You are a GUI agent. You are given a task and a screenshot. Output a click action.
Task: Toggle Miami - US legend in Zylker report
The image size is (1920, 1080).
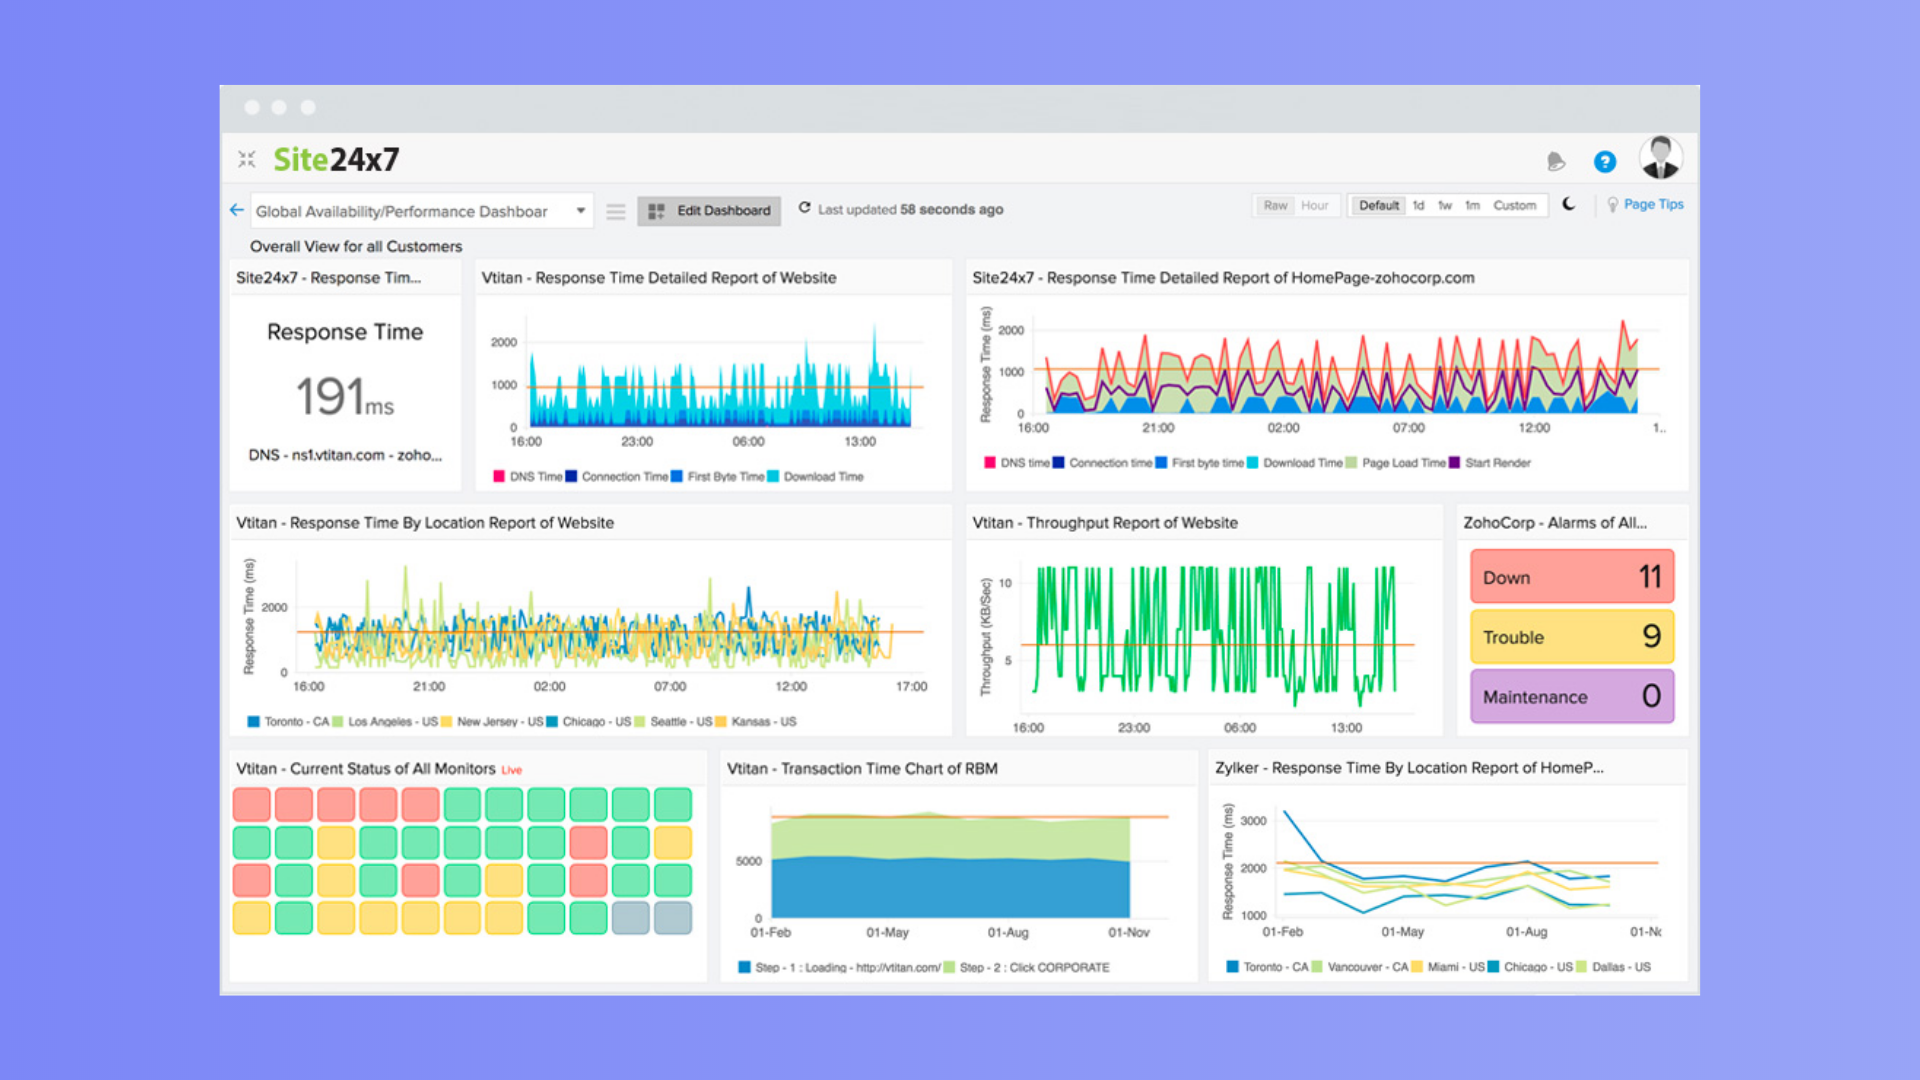point(1448,966)
